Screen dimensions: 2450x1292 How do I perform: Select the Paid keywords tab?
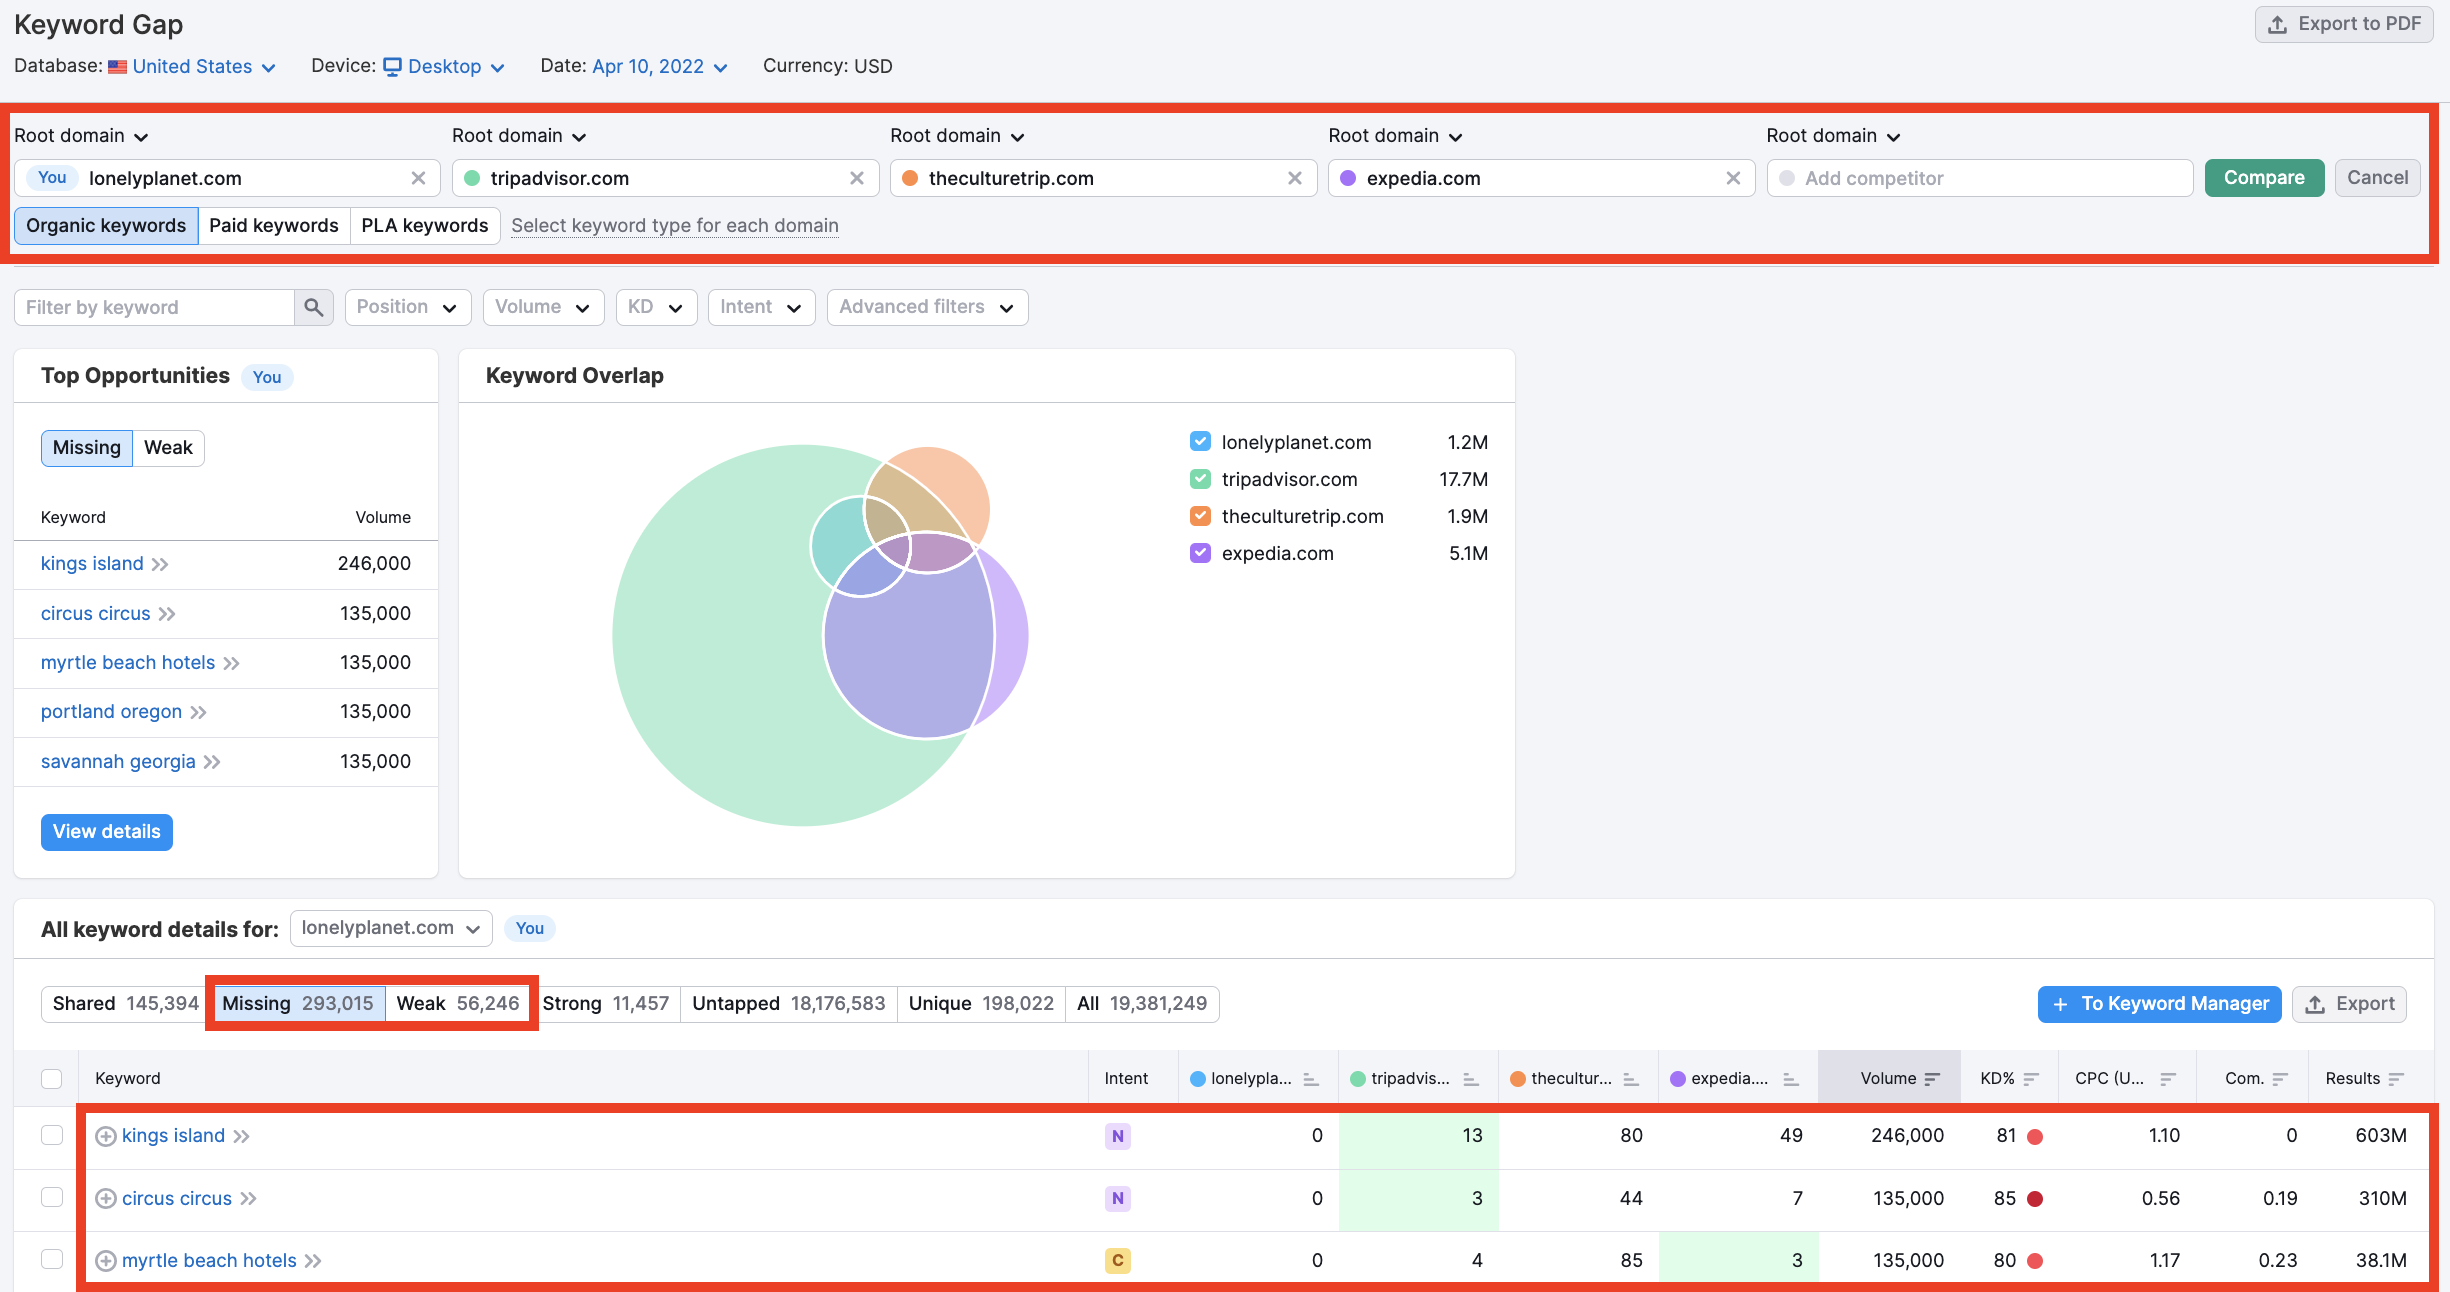(274, 226)
